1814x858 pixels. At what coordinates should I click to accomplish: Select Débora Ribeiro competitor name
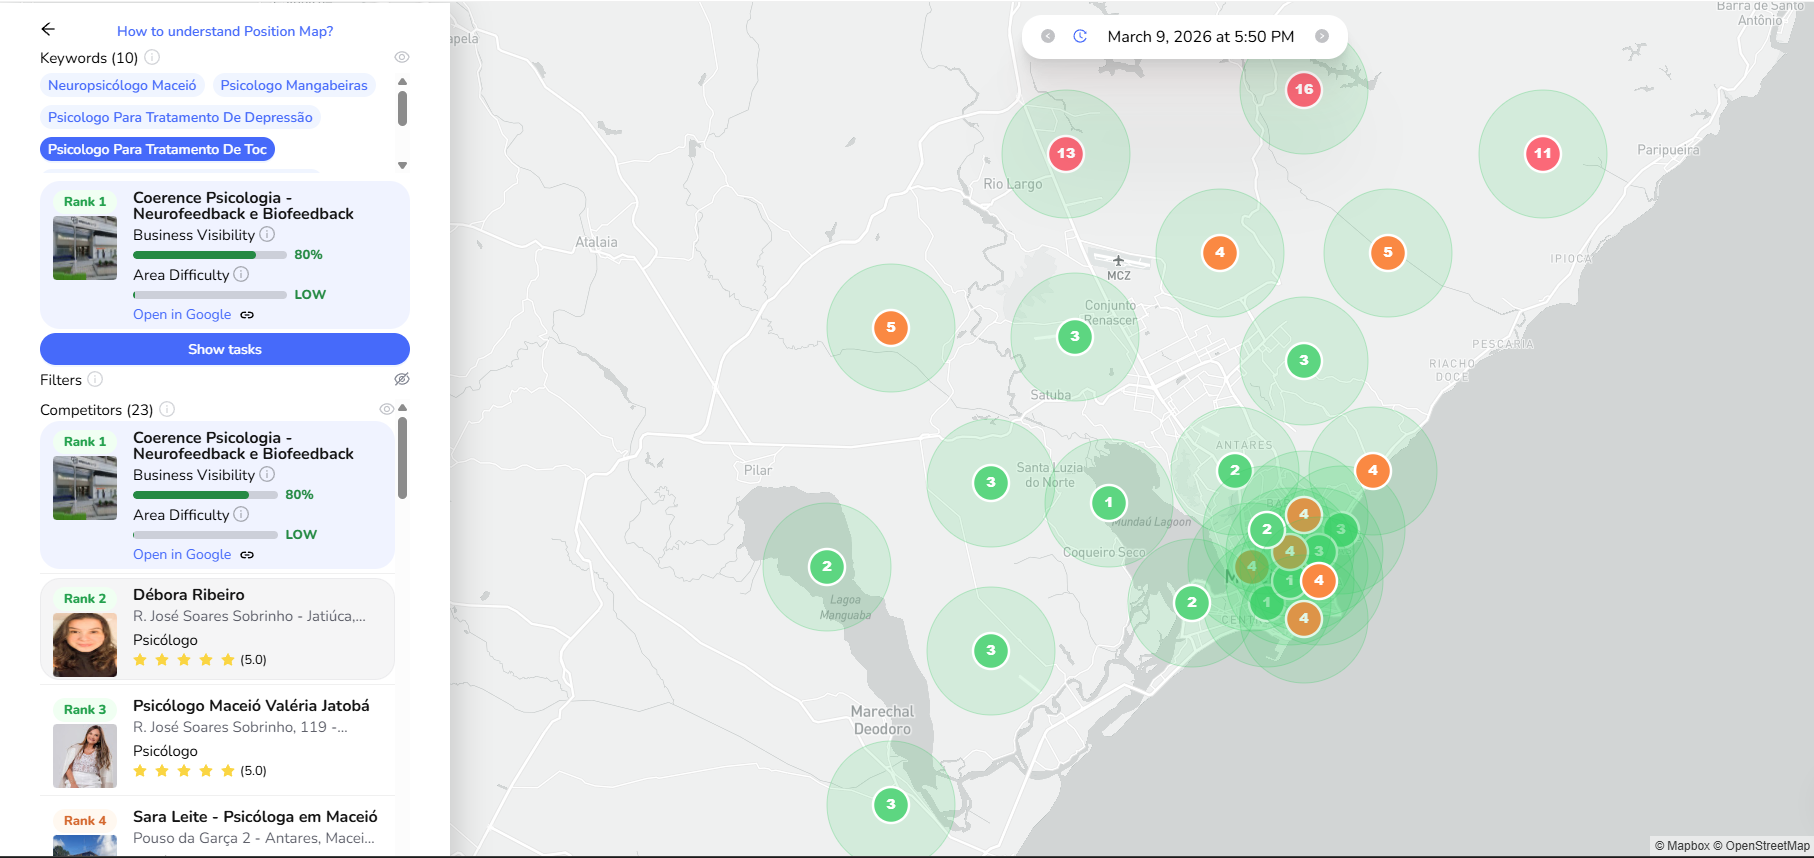pyautogui.click(x=189, y=595)
